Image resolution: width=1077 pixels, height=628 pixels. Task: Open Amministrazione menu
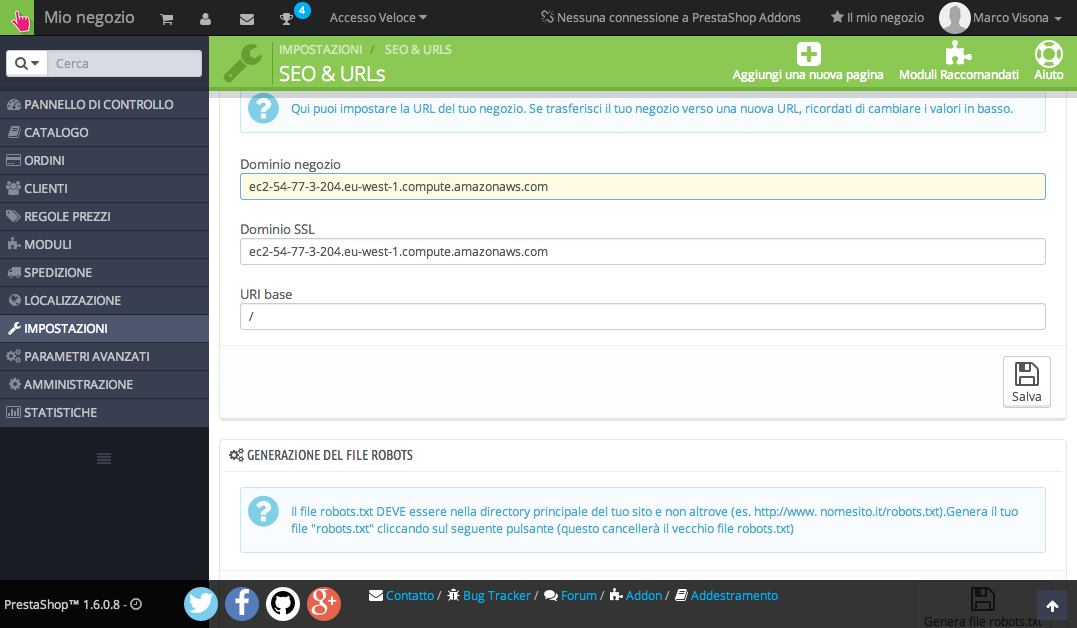tap(104, 385)
